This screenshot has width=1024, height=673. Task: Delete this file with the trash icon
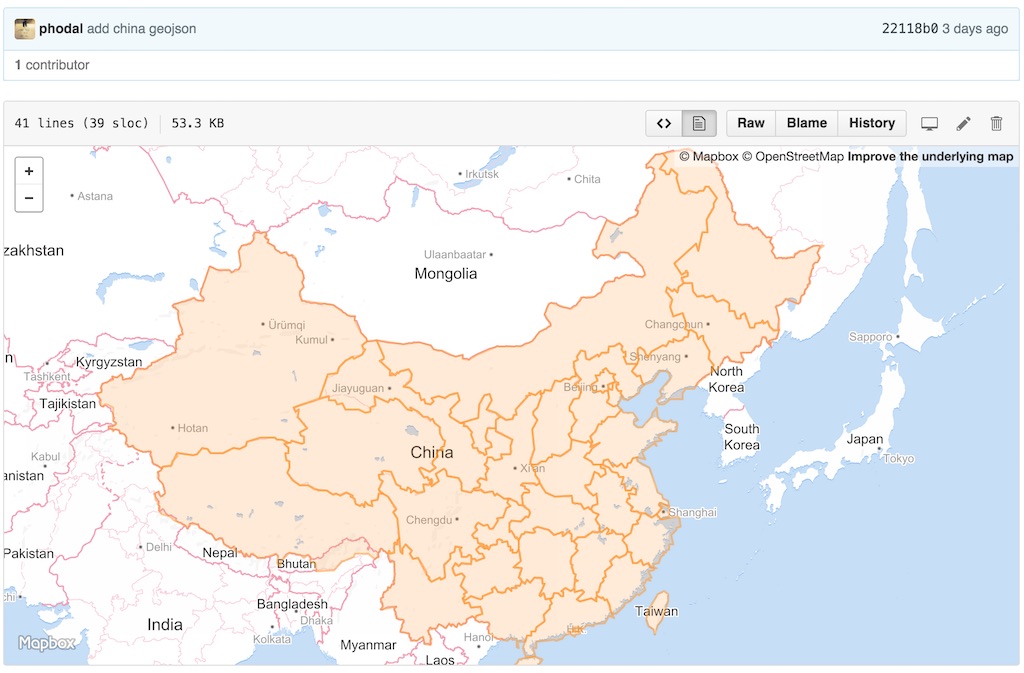[x=996, y=123]
